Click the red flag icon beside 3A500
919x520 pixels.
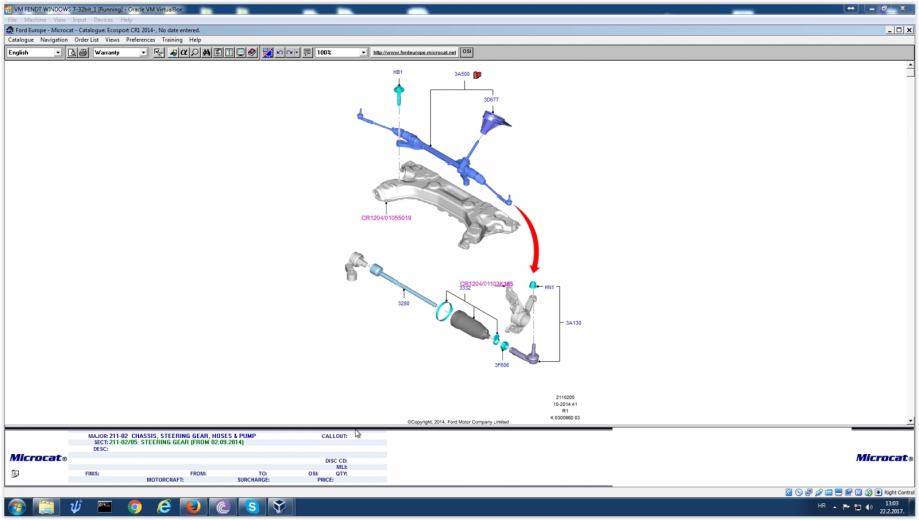(x=477, y=74)
